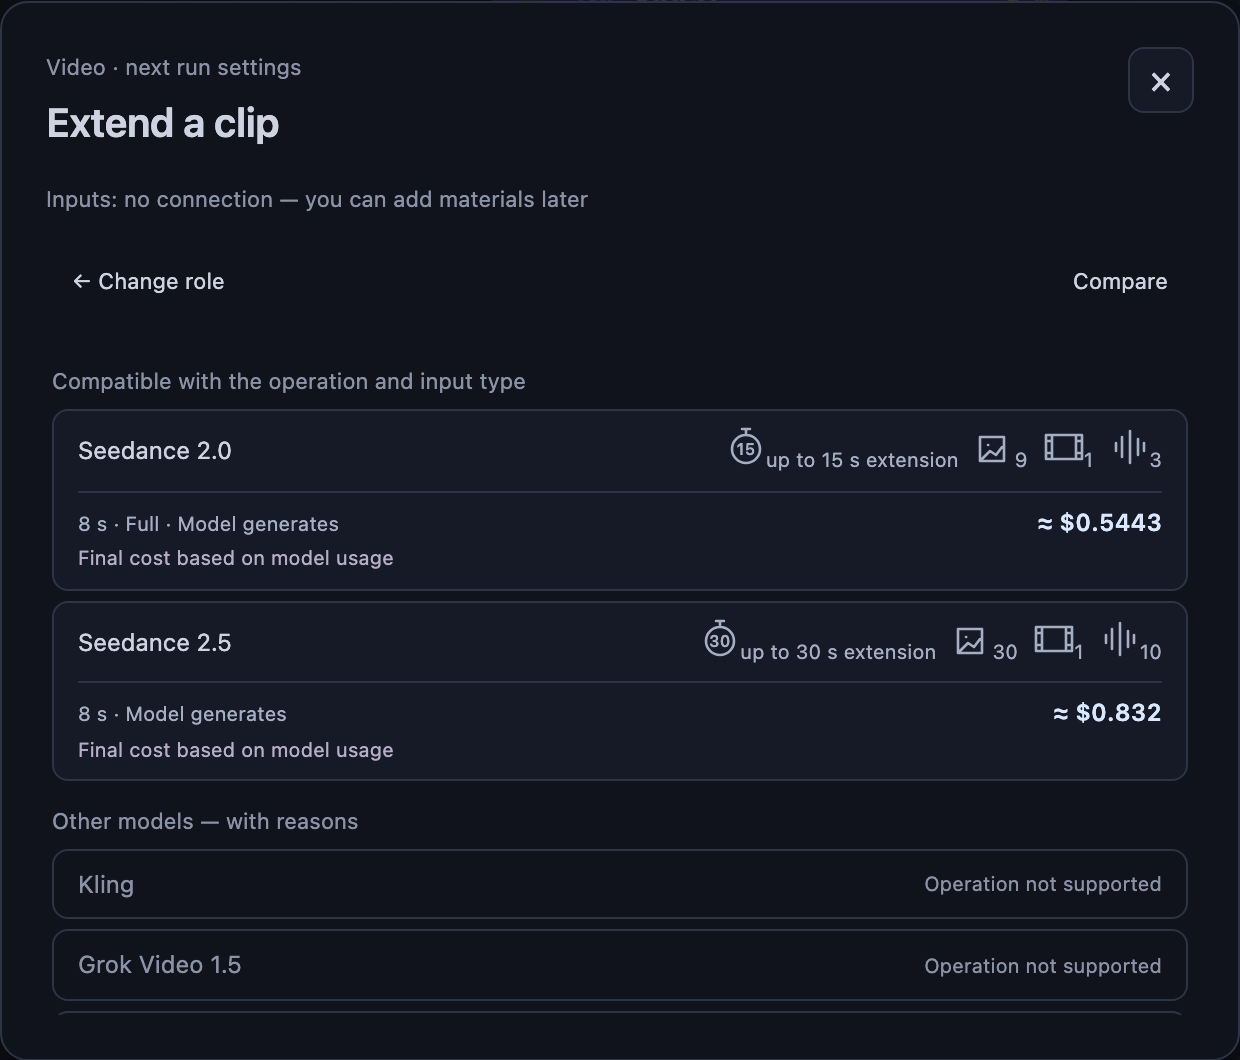
Task: Click the image input icon in Seedance 2.5
Action: [x=970, y=640]
